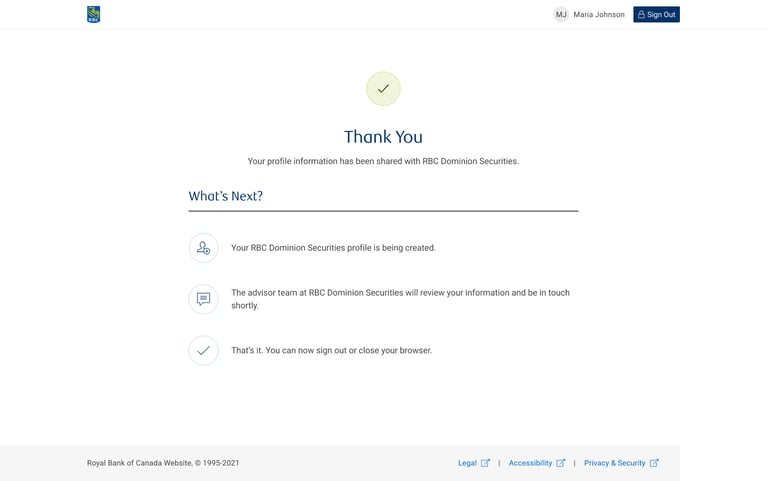Click external link icon beside Privacy & Security

[x=654, y=463]
